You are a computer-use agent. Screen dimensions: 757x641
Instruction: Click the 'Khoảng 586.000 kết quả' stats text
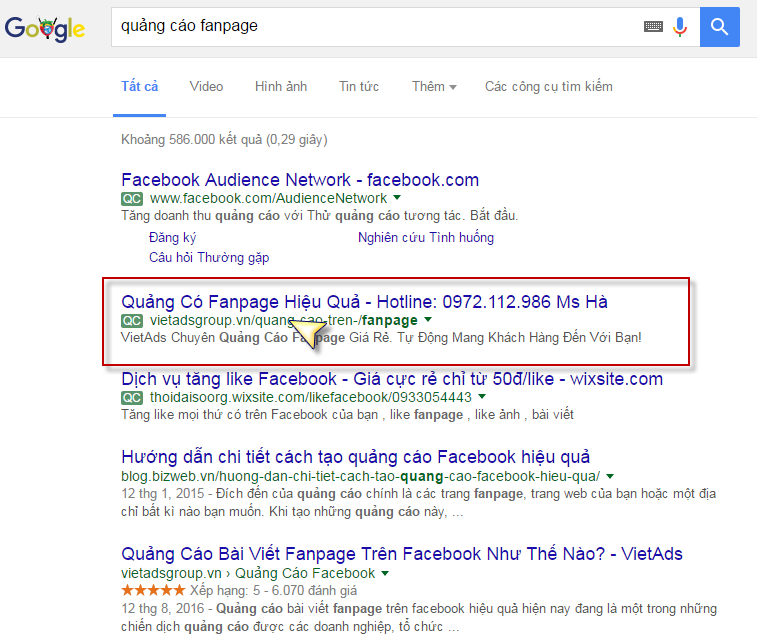(x=224, y=139)
